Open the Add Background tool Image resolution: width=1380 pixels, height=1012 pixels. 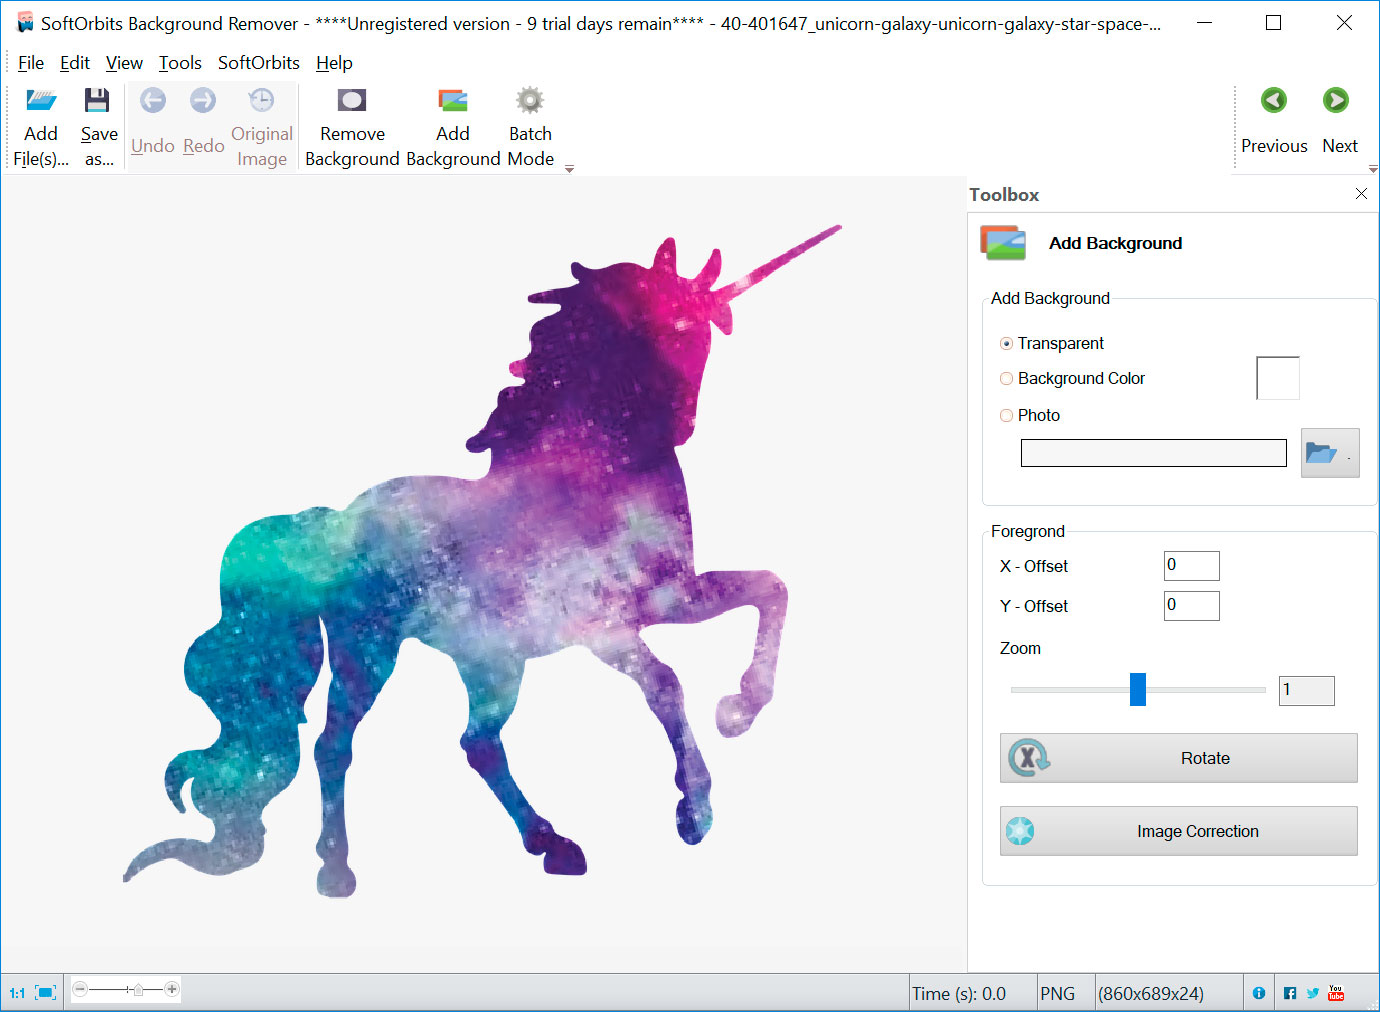453,122
